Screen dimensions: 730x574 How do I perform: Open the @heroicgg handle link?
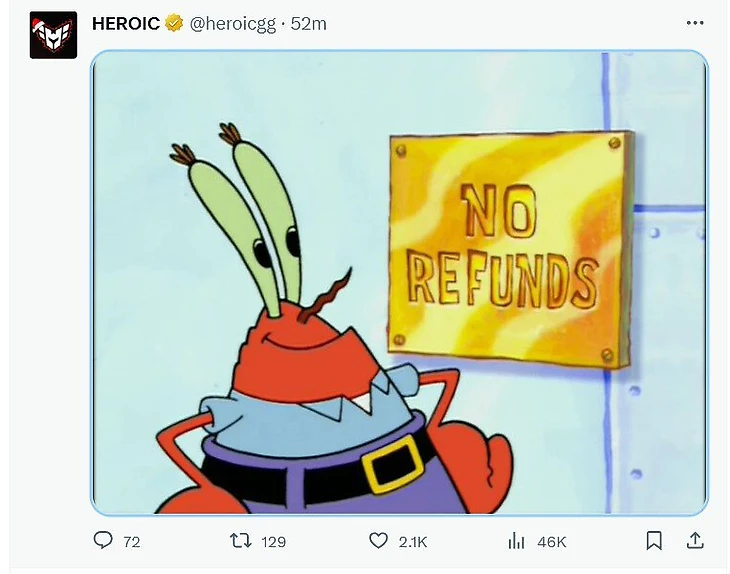233,24
